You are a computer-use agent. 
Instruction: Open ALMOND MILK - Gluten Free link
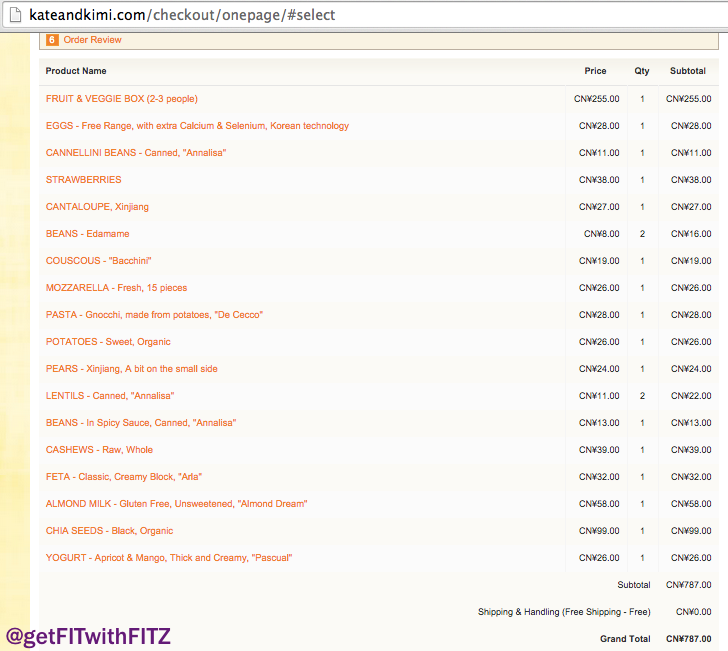tap(176, 504)
